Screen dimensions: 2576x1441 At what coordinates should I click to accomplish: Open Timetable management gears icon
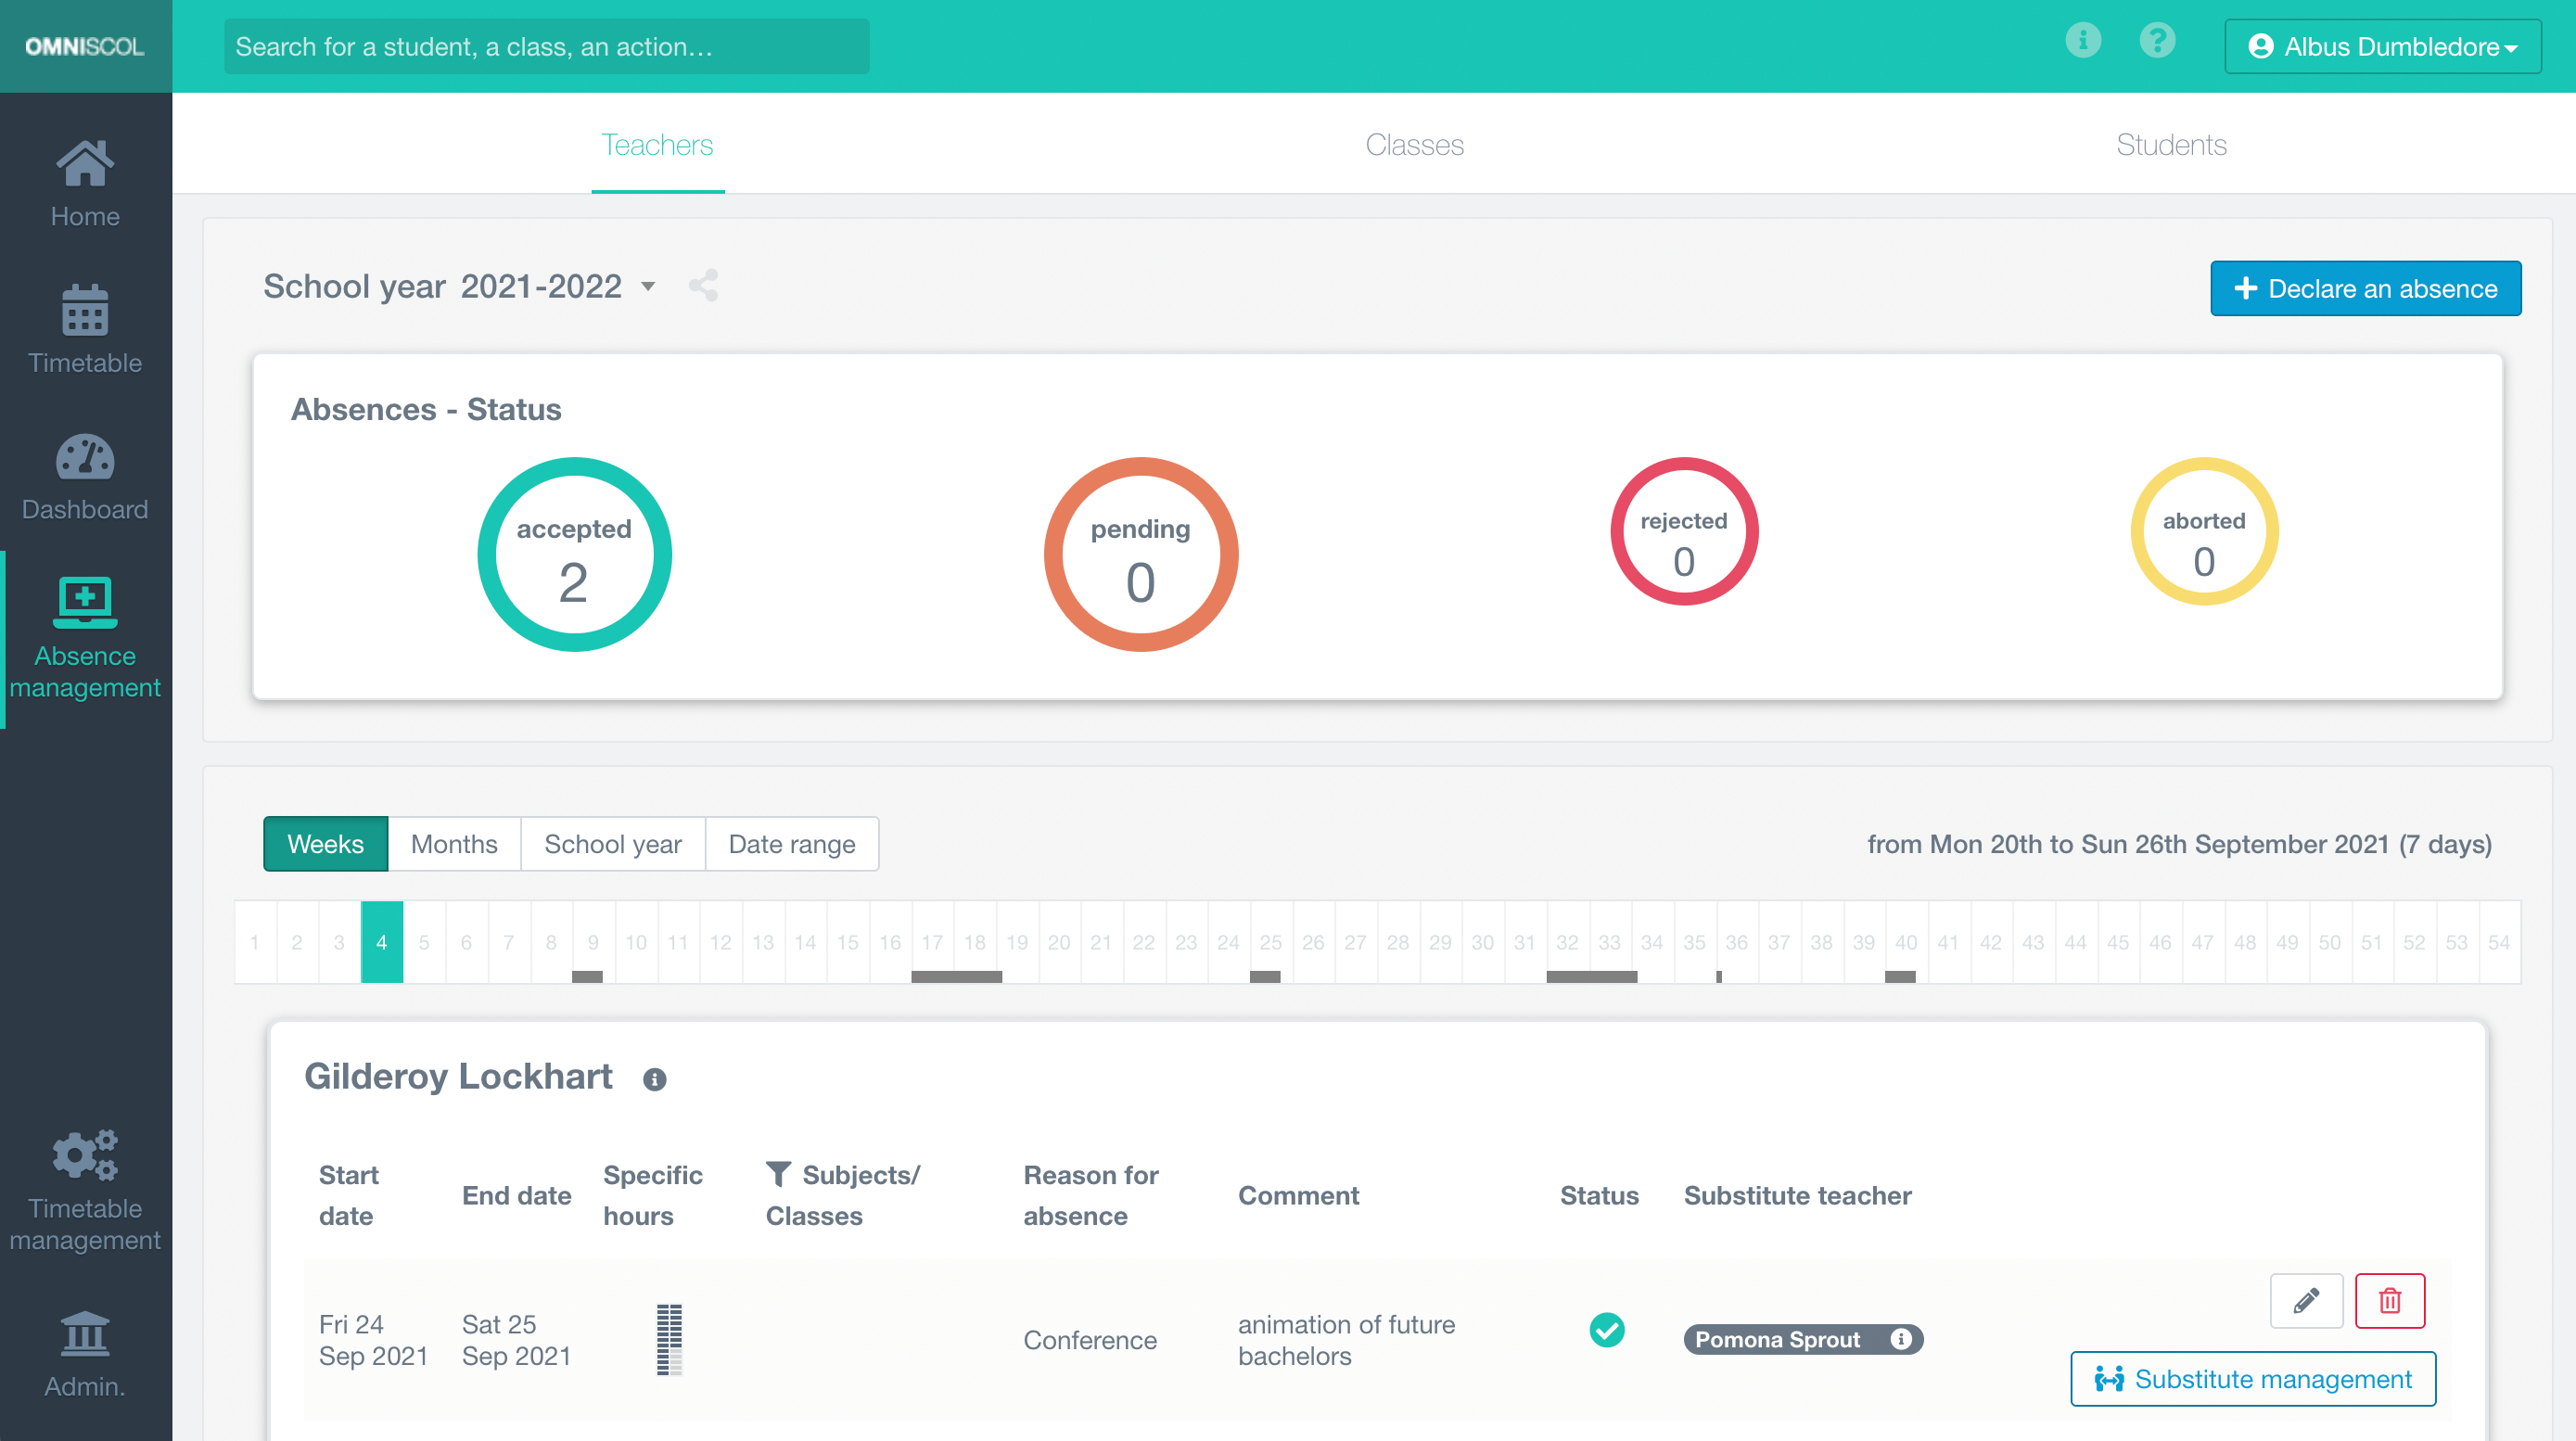click(x=85, y=1155)
